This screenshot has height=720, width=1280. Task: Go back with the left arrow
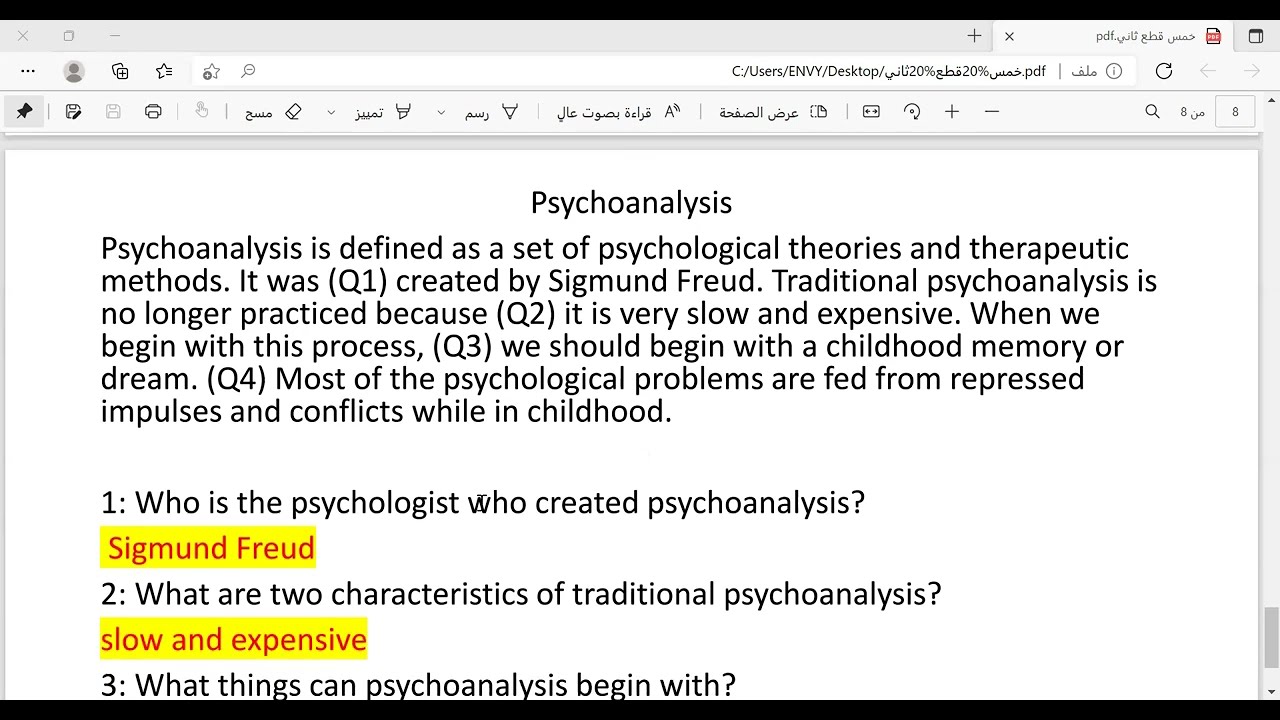[1208, 71]
